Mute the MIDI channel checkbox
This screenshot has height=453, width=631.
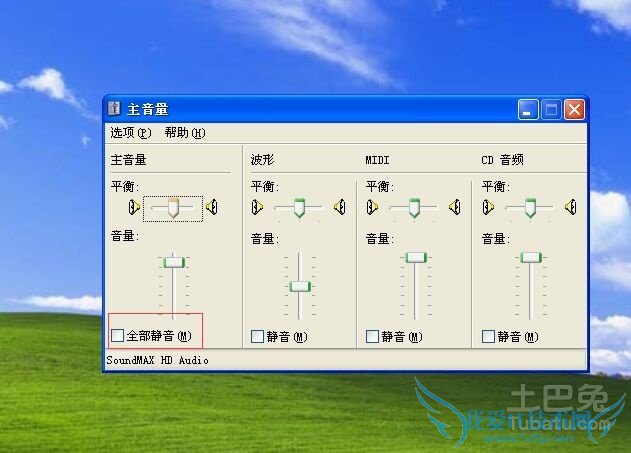[x=372, y=336]
